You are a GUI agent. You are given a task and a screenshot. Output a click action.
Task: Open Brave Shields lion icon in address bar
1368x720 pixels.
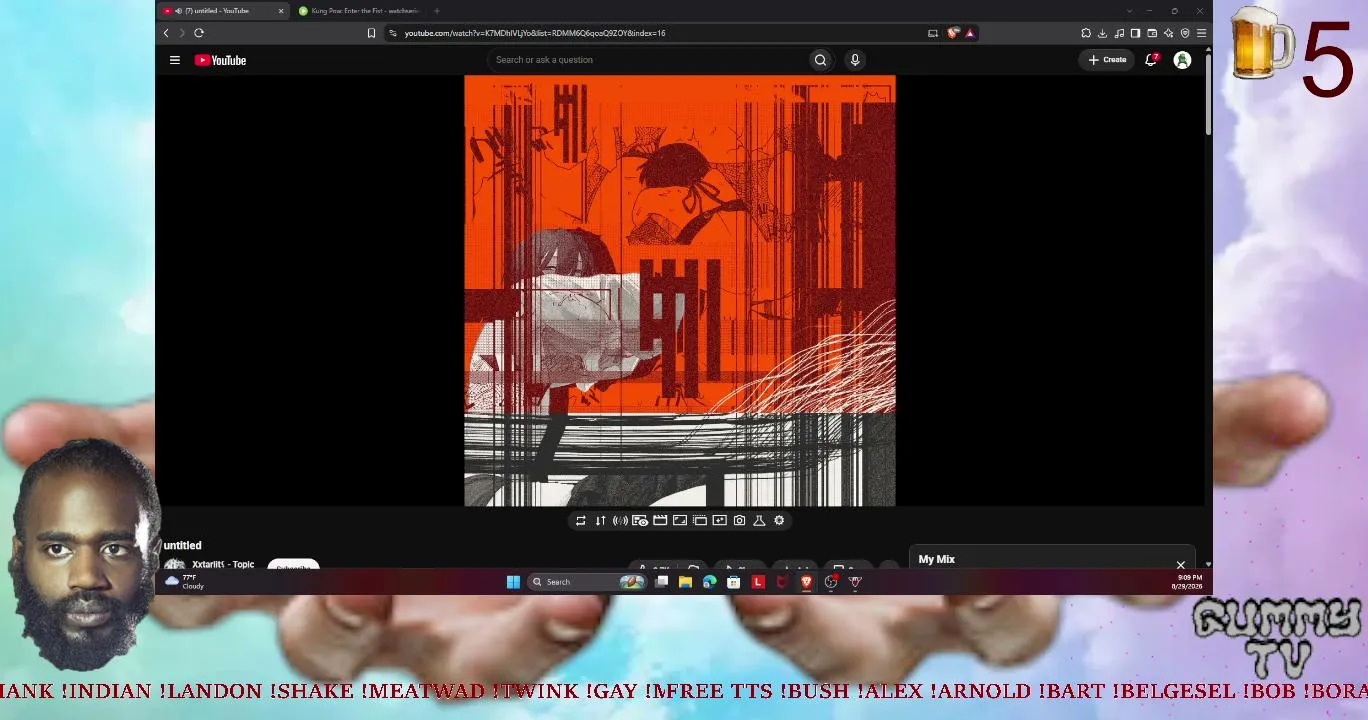click(953, 33)
